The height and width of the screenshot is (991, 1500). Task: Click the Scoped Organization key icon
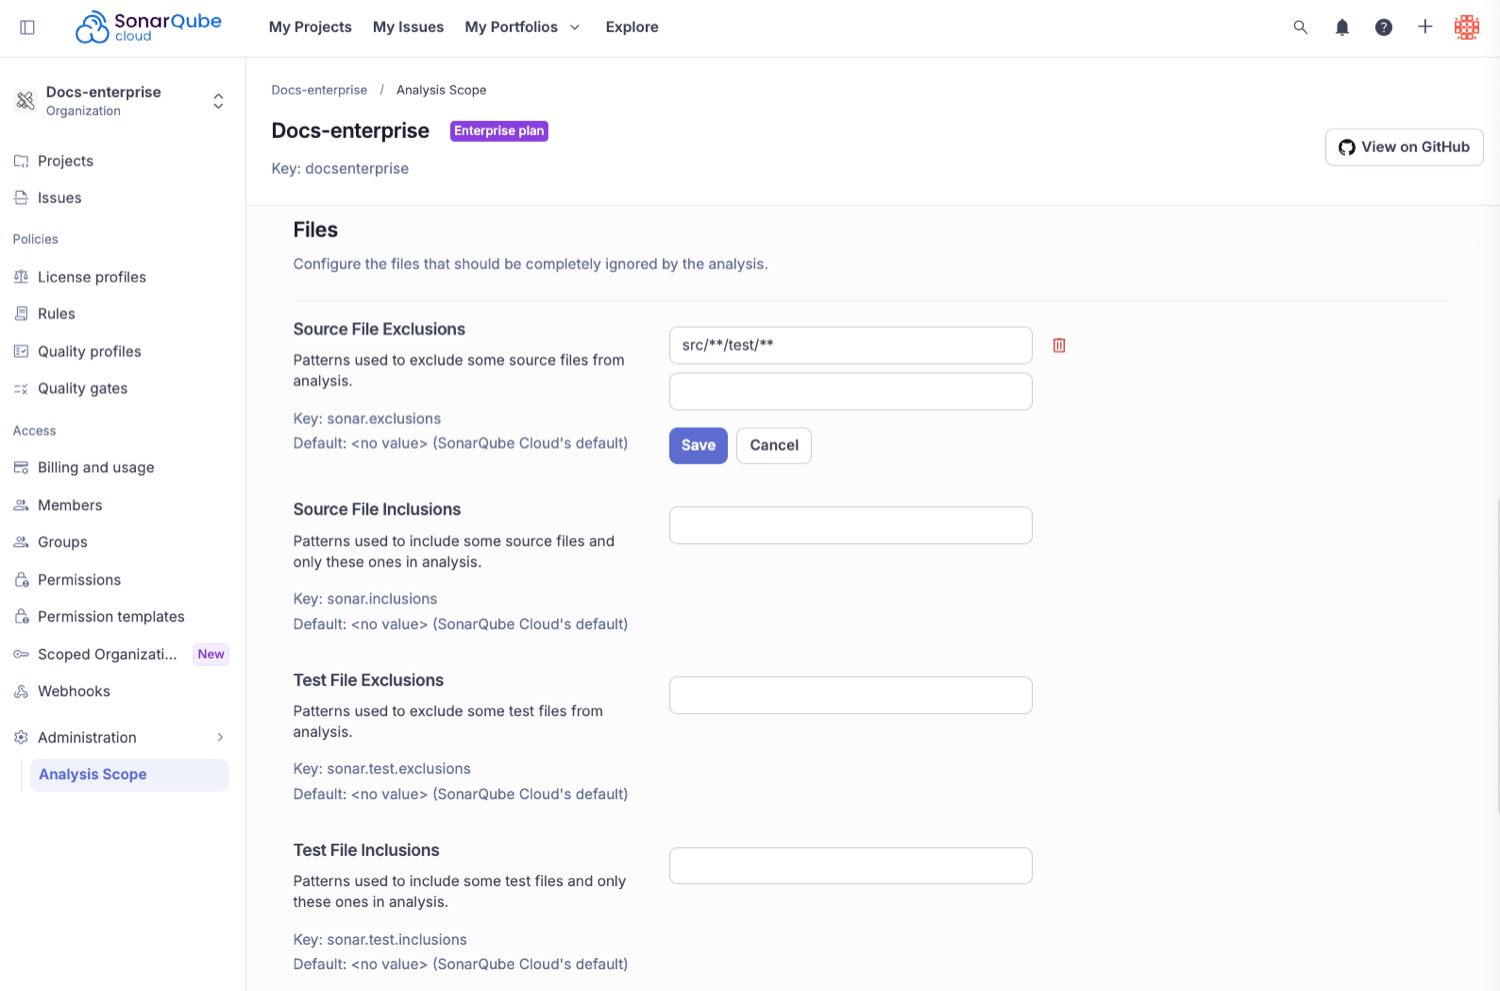click(21, 654)
